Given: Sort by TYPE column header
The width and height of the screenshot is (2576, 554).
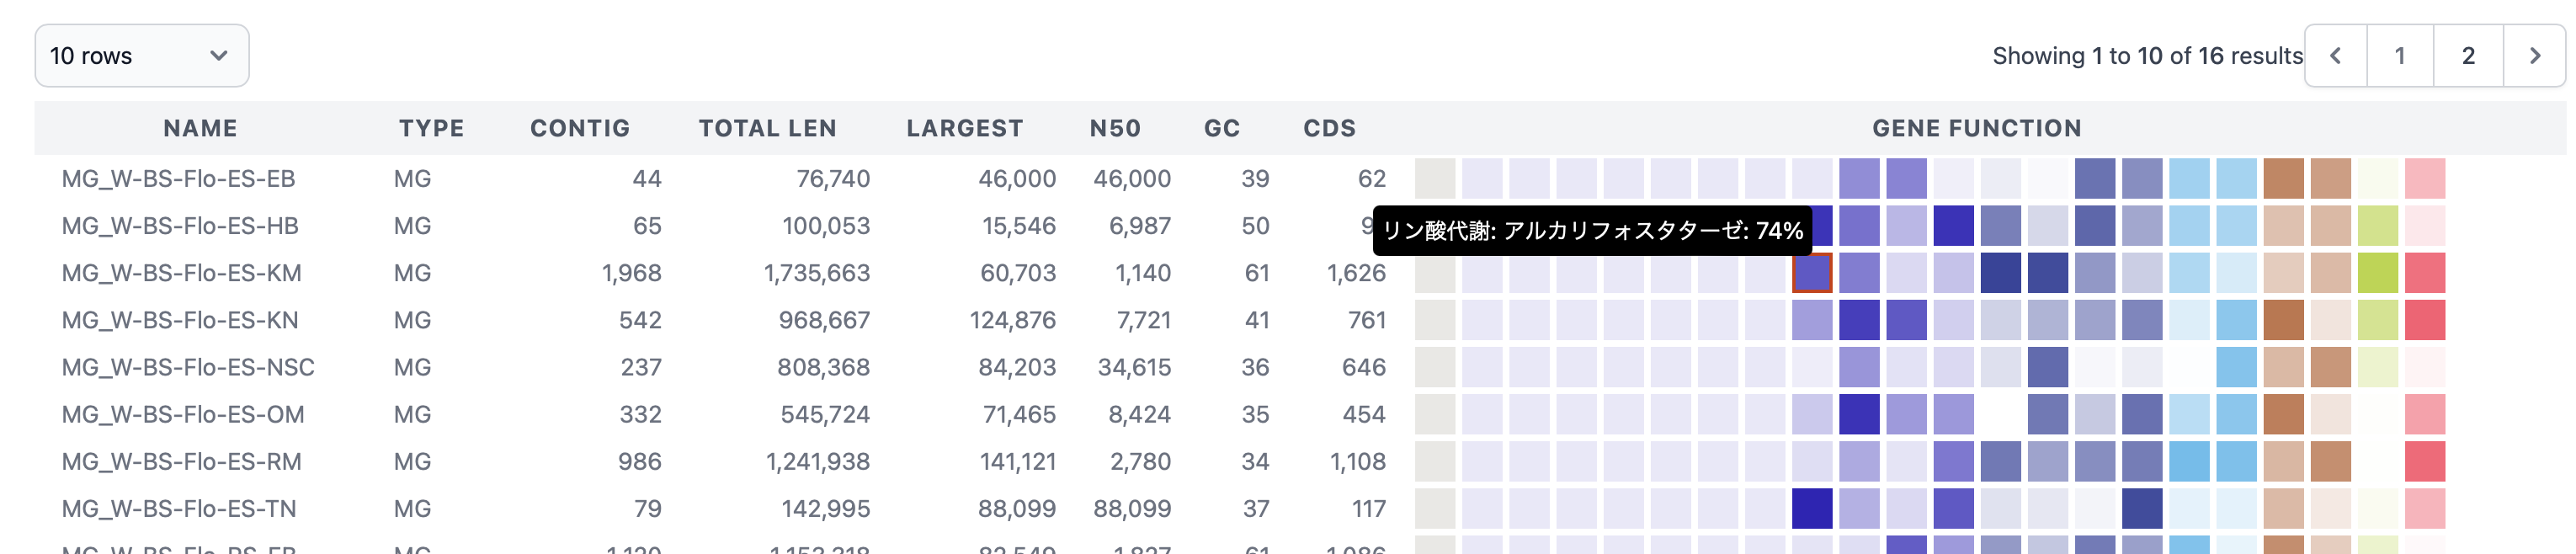Looking at the screenshot, I should [x=431, y=128].
